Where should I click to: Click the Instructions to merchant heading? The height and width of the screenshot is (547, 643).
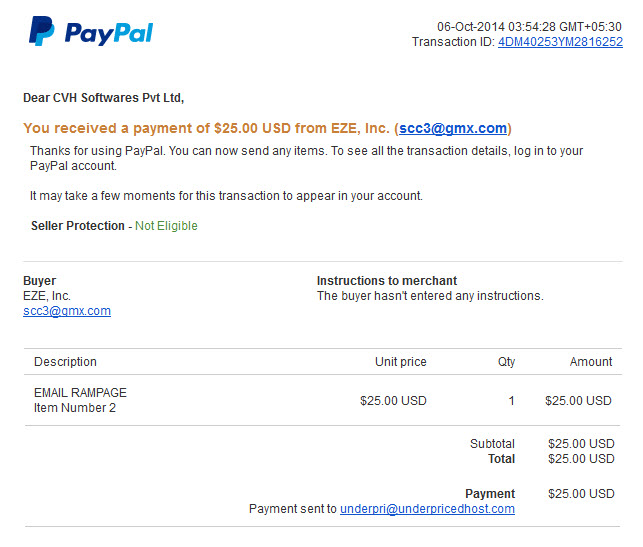click(x=387, y=281)
